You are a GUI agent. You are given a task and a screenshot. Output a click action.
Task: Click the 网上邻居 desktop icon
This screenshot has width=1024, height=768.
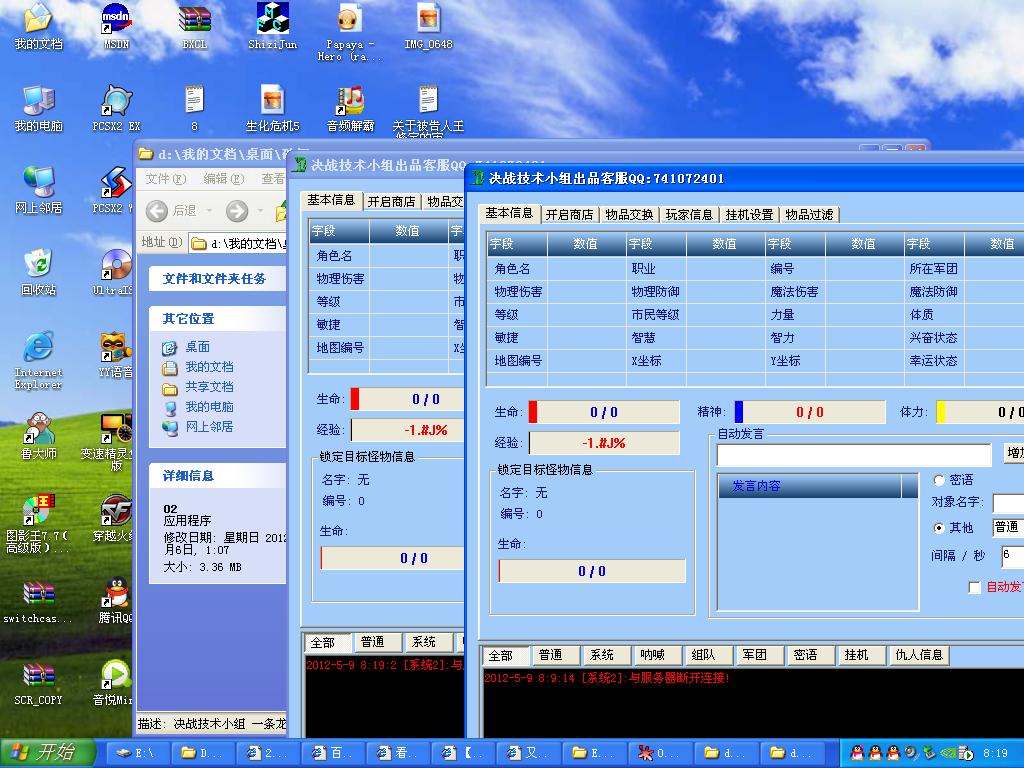[x=38, y=190]
